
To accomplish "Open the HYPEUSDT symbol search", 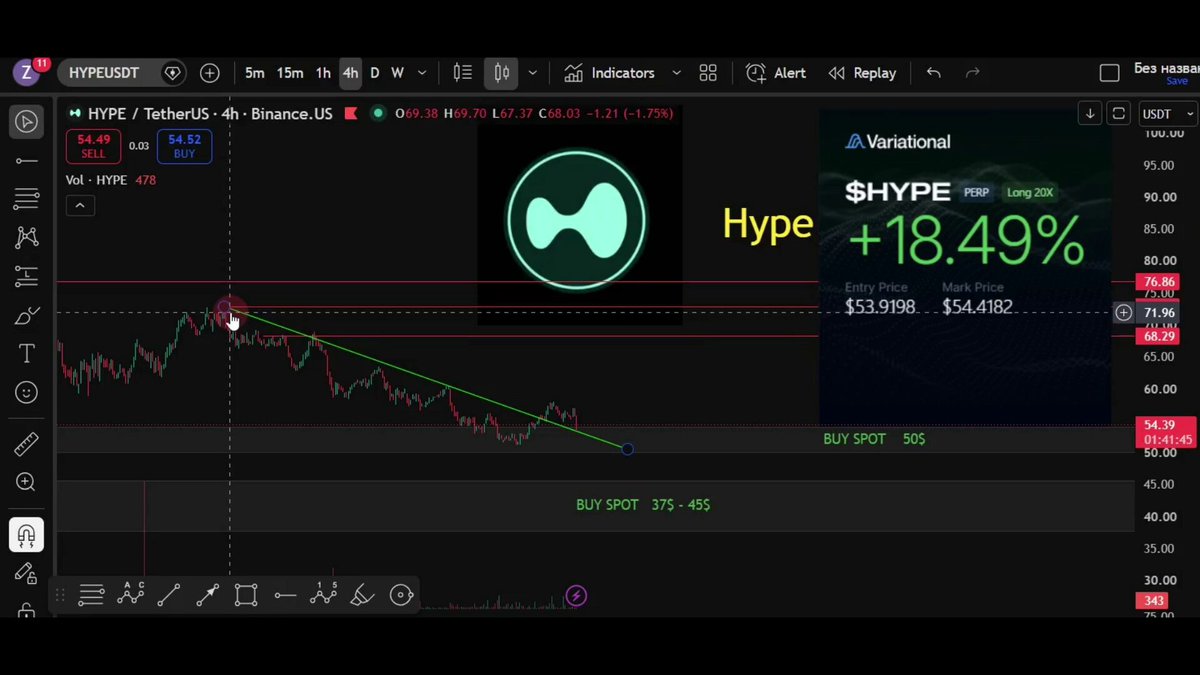I will click(x=104, y=73).
